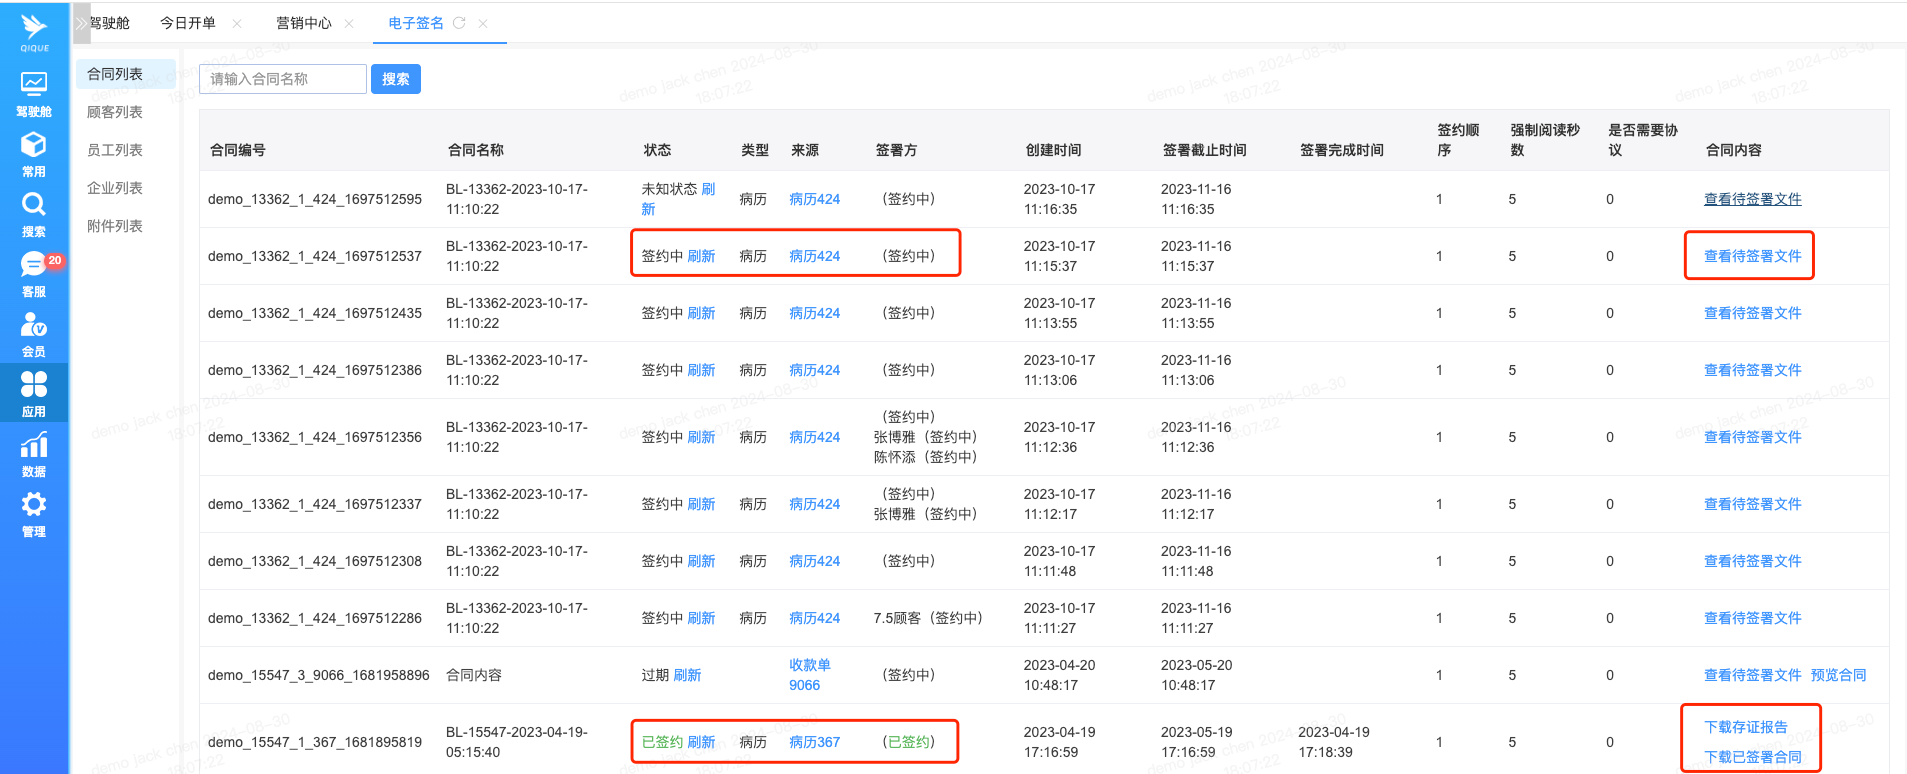Click 下载存证报告 link in last row

click(1745, 727)
